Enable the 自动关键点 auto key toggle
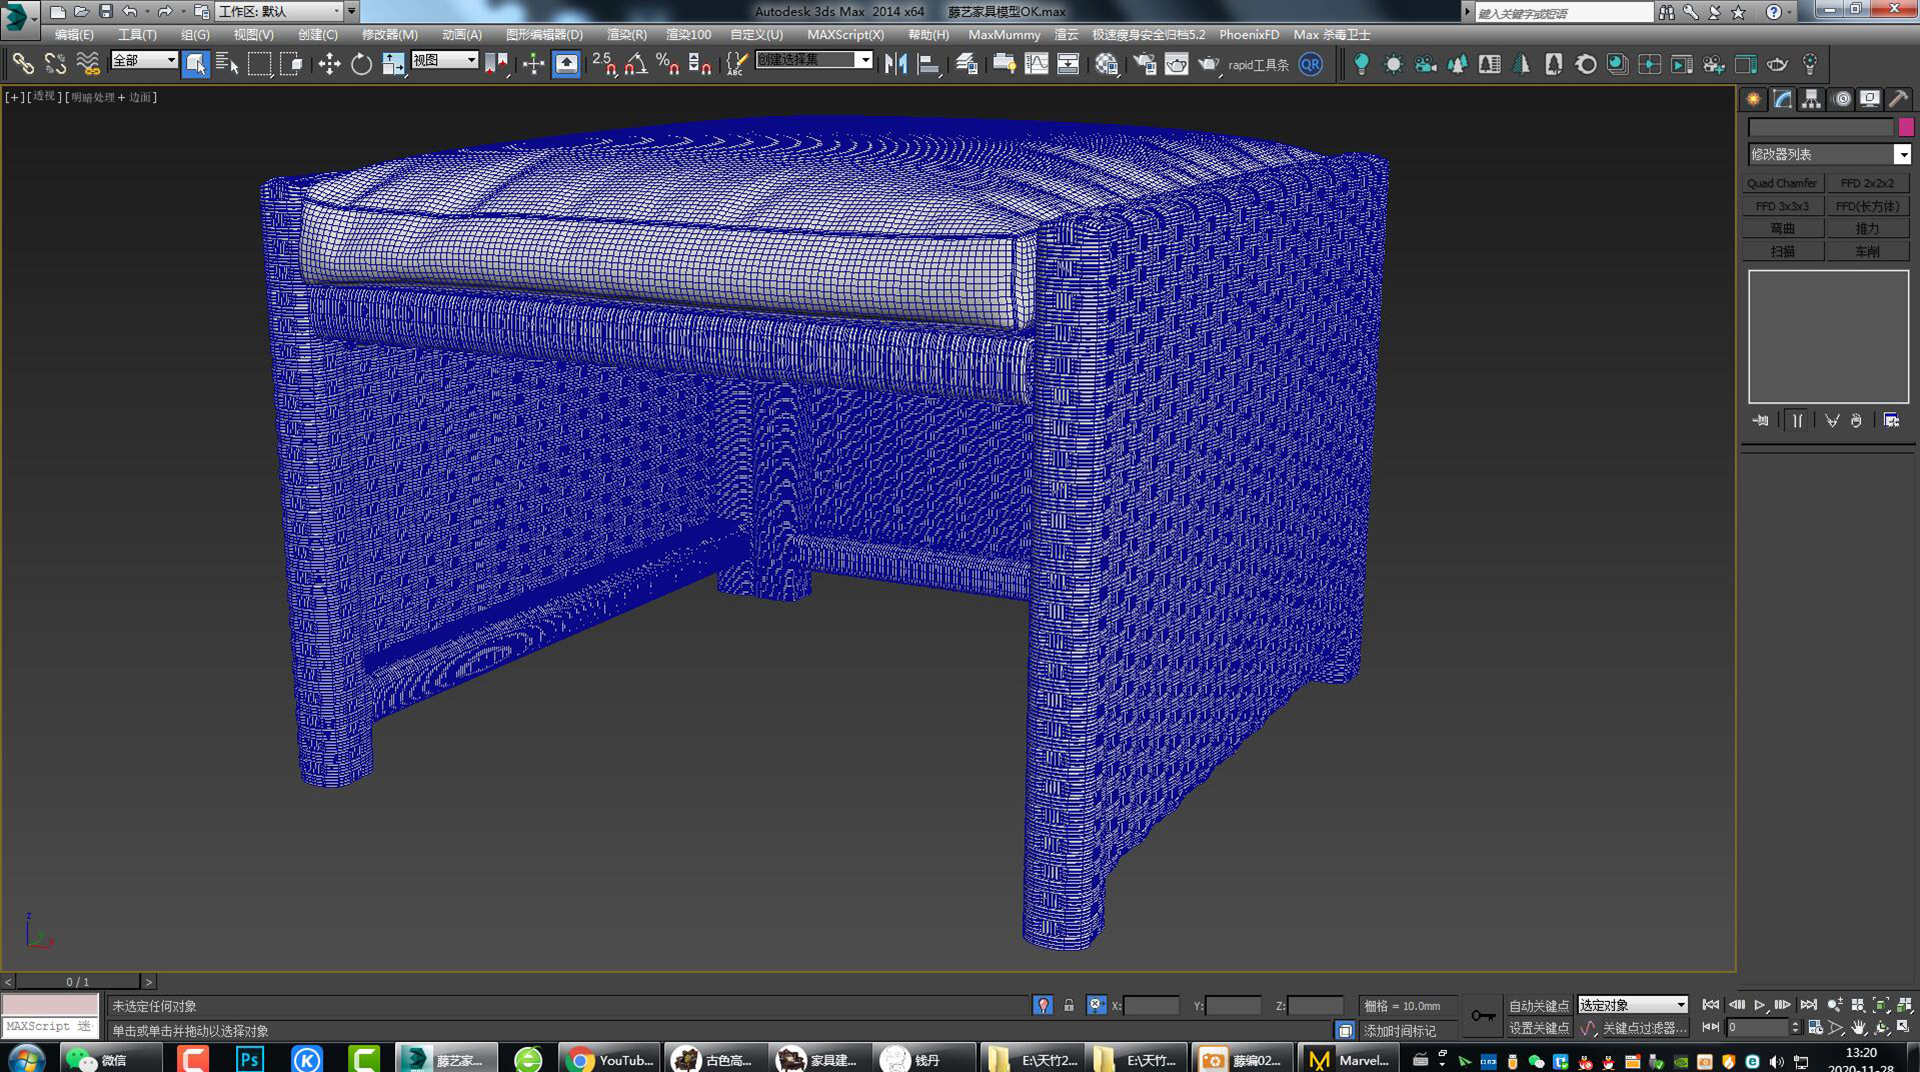 [1540, 1005]
